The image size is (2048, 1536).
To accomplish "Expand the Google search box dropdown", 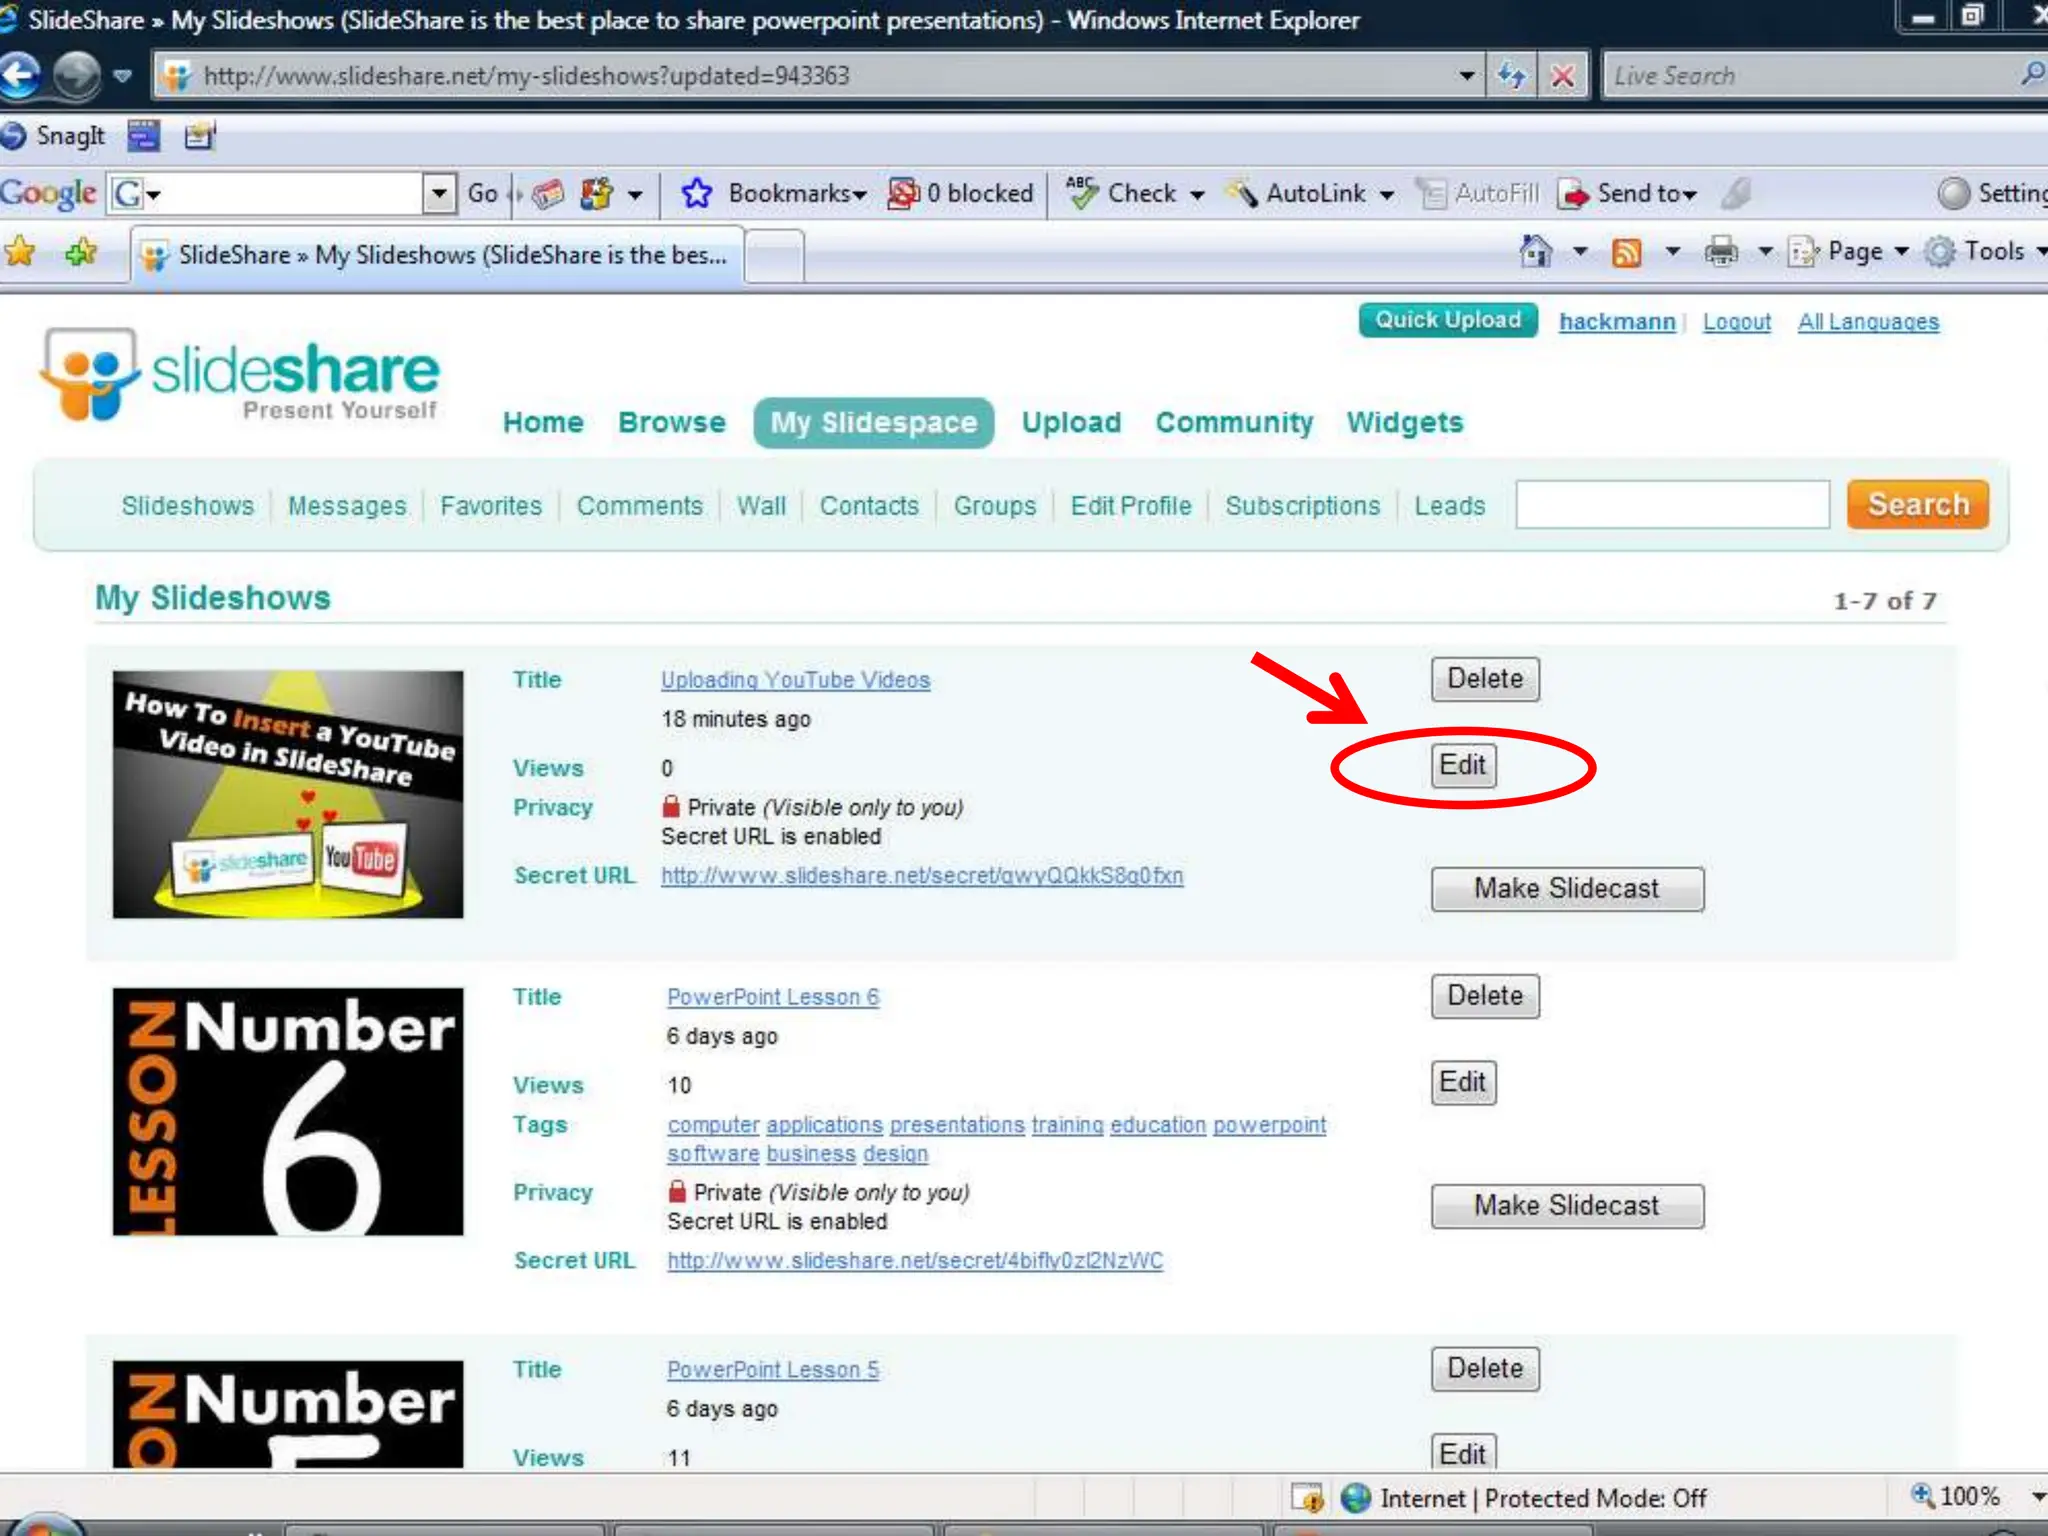I will 439,193.
